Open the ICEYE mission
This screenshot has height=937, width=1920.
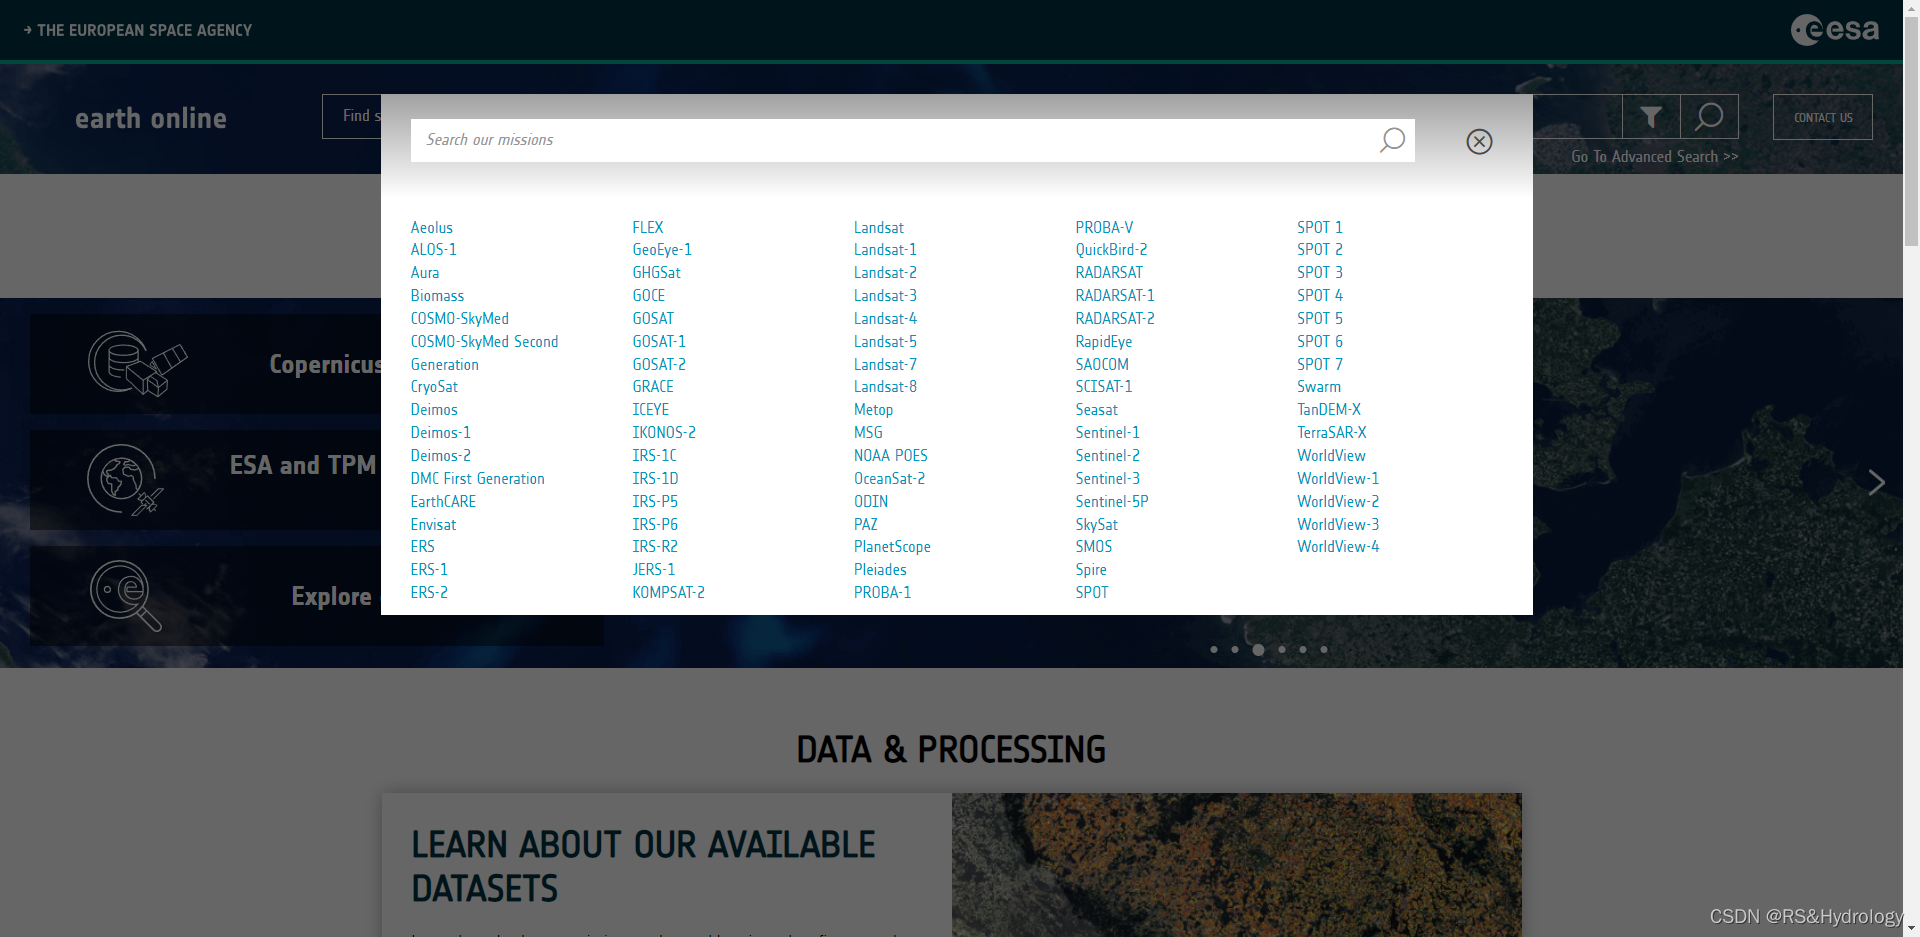[650, 410]
